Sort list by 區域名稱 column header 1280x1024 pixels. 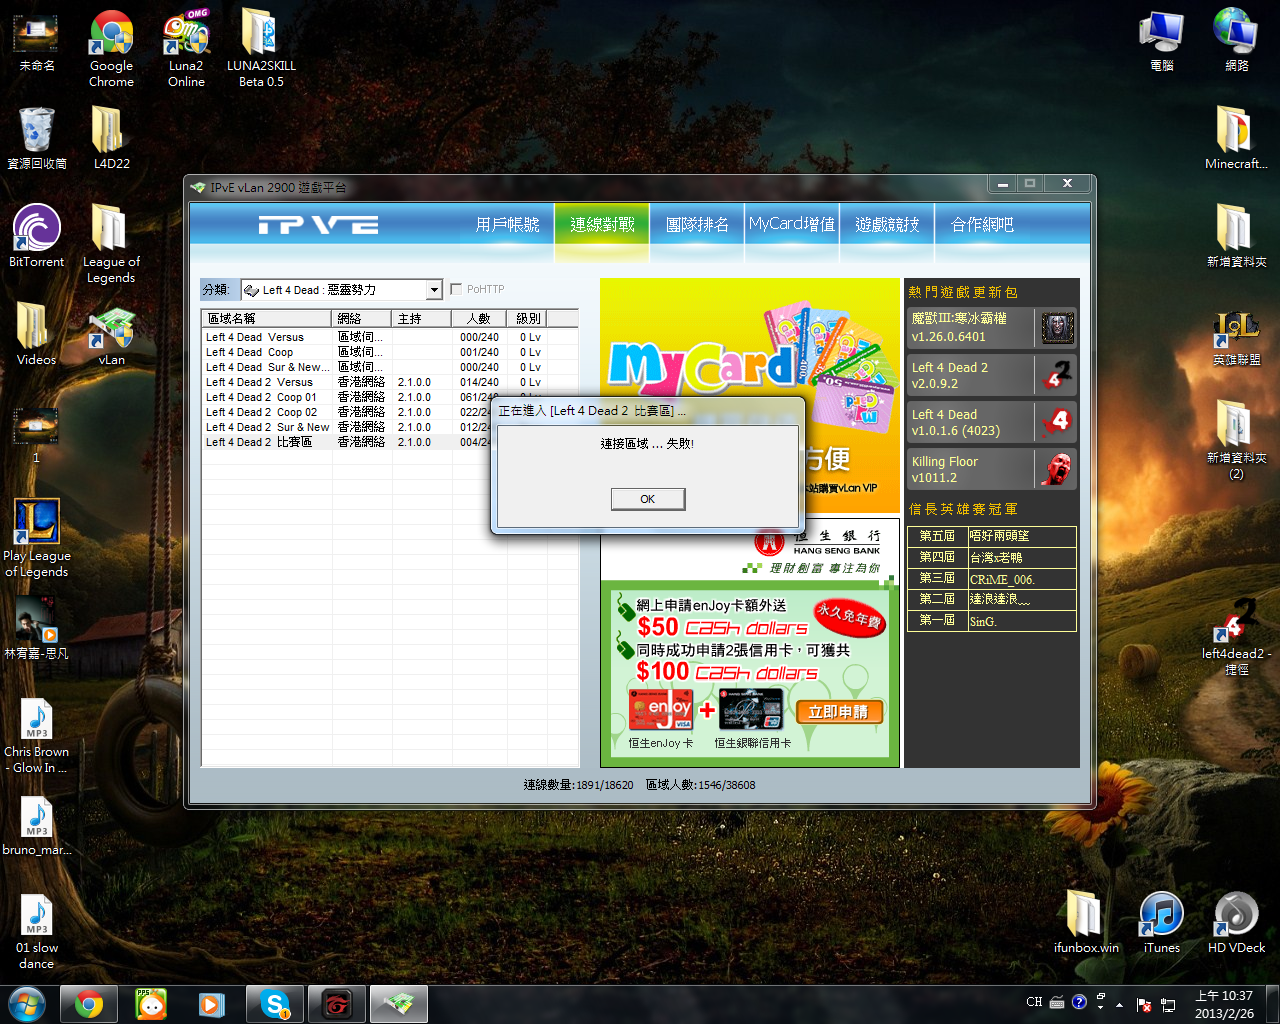[266, 319]
